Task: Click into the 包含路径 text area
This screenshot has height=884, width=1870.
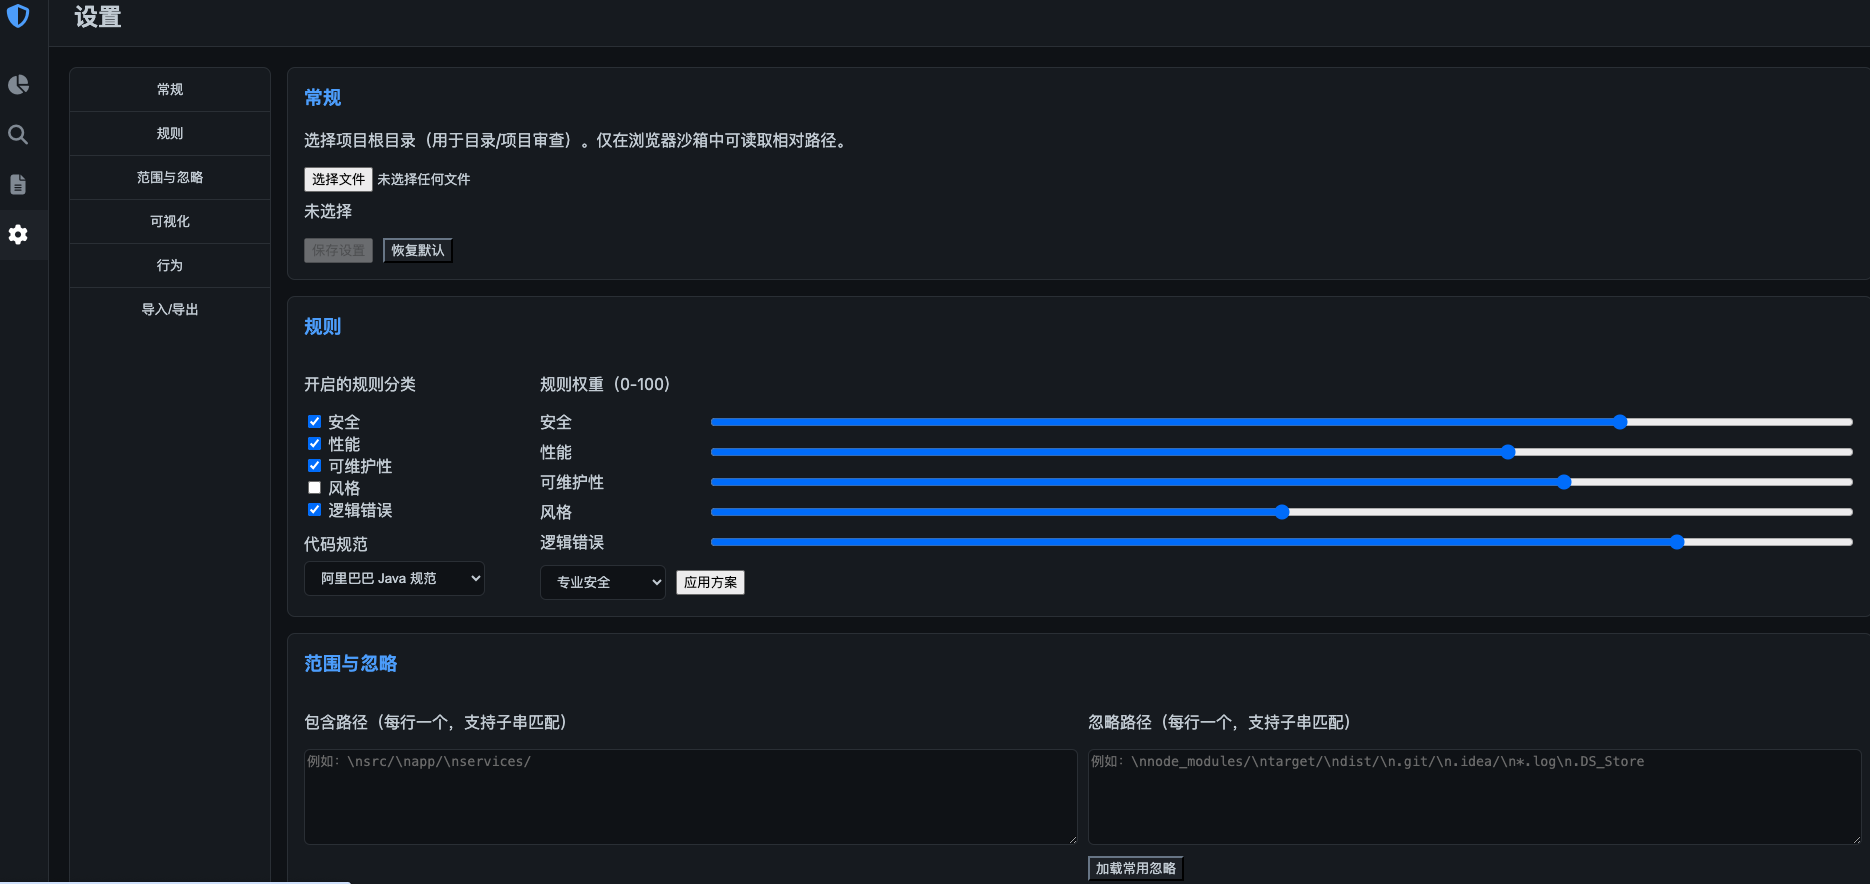Action: (x=690, y=797)
